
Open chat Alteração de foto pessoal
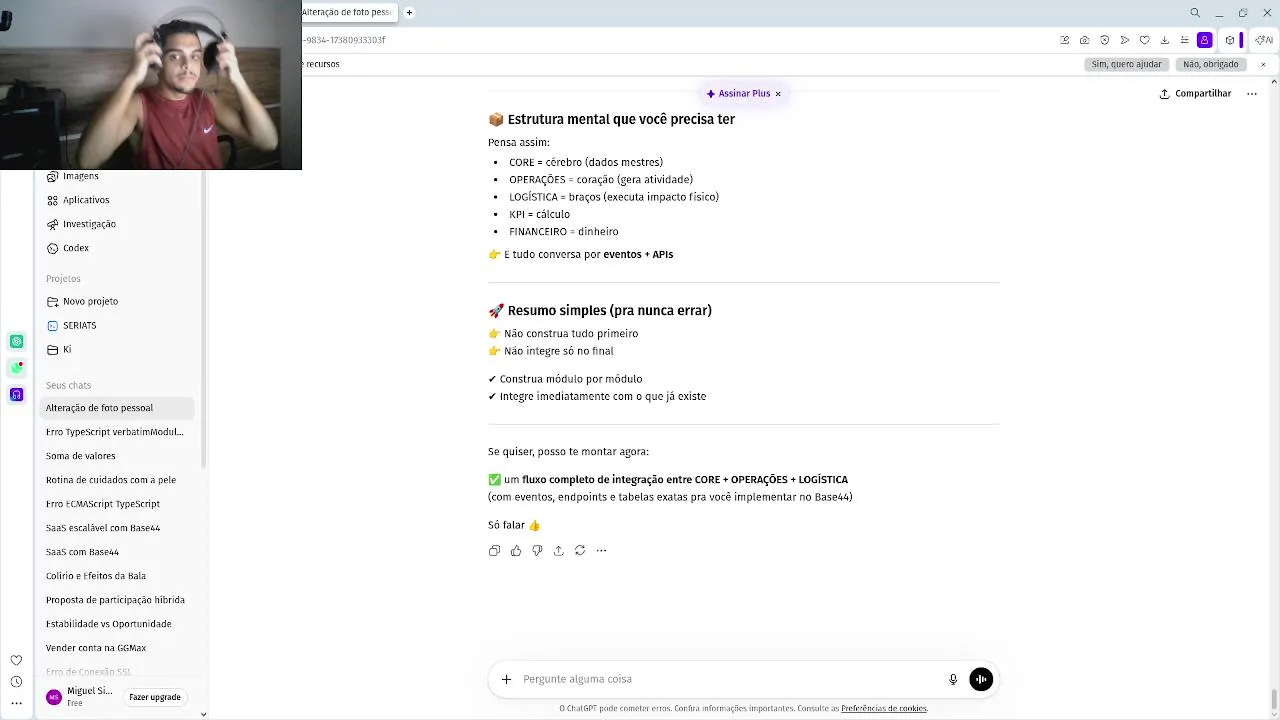[118, 408]
